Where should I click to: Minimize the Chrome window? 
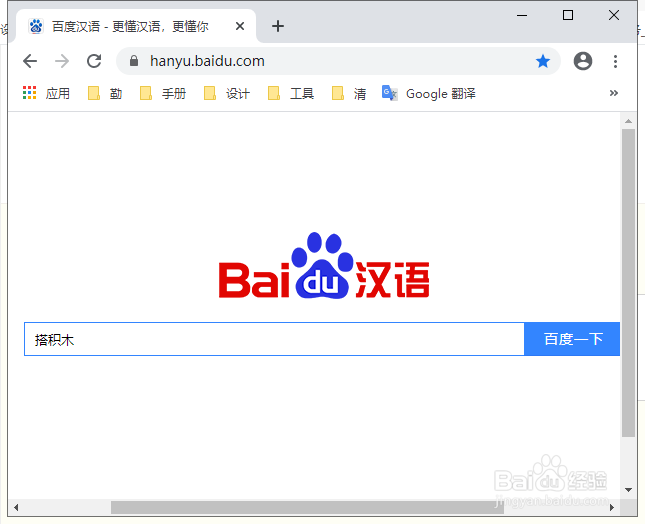[522, 16]
